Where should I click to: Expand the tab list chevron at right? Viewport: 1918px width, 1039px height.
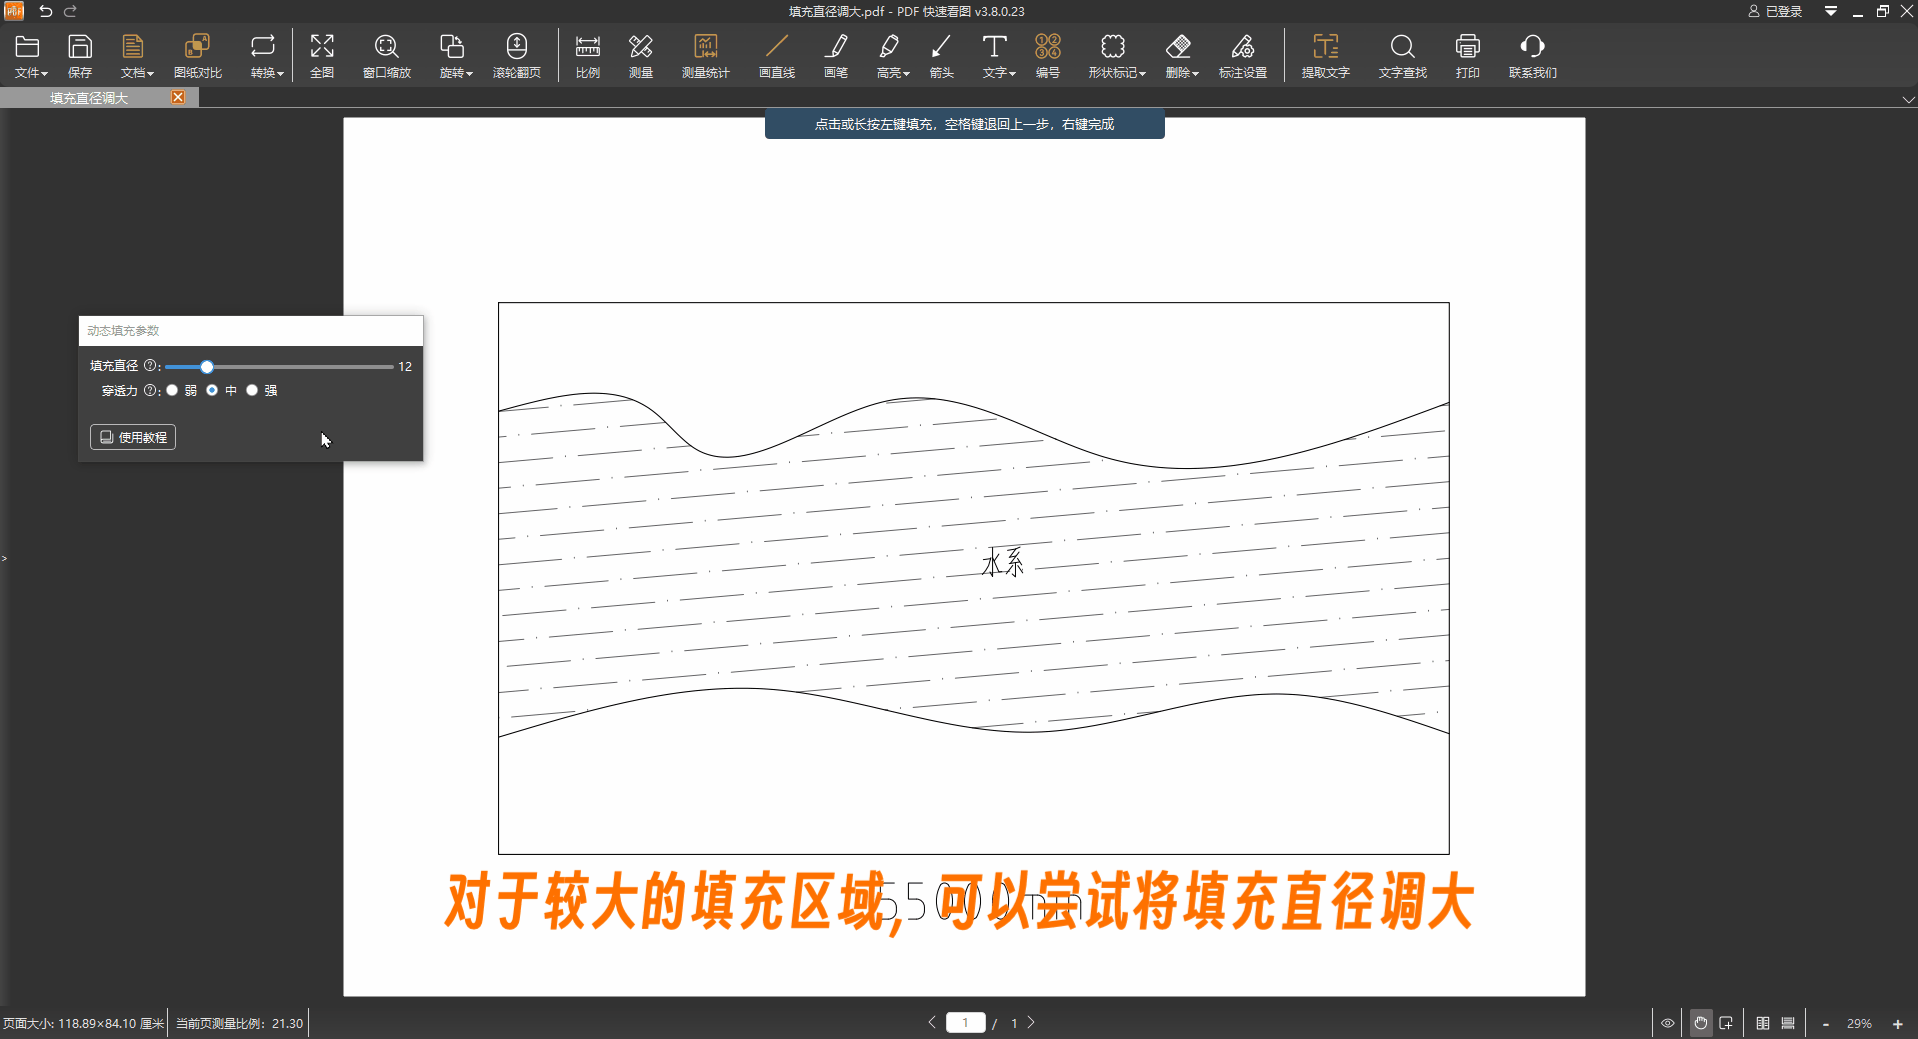coord(1908,99)
